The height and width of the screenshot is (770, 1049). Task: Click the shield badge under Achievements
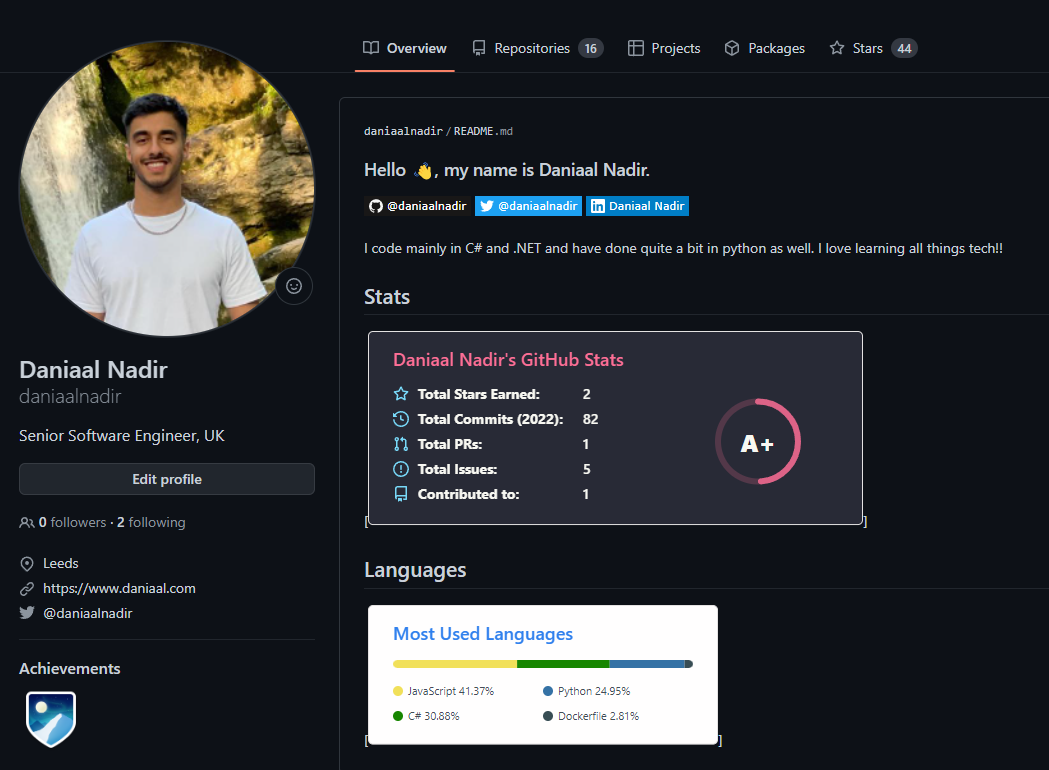(50, 719)
